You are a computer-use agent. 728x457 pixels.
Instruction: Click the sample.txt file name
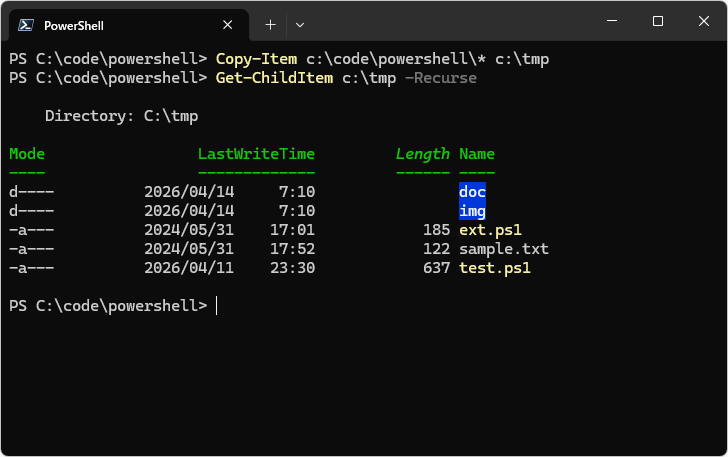click(504, 249)
